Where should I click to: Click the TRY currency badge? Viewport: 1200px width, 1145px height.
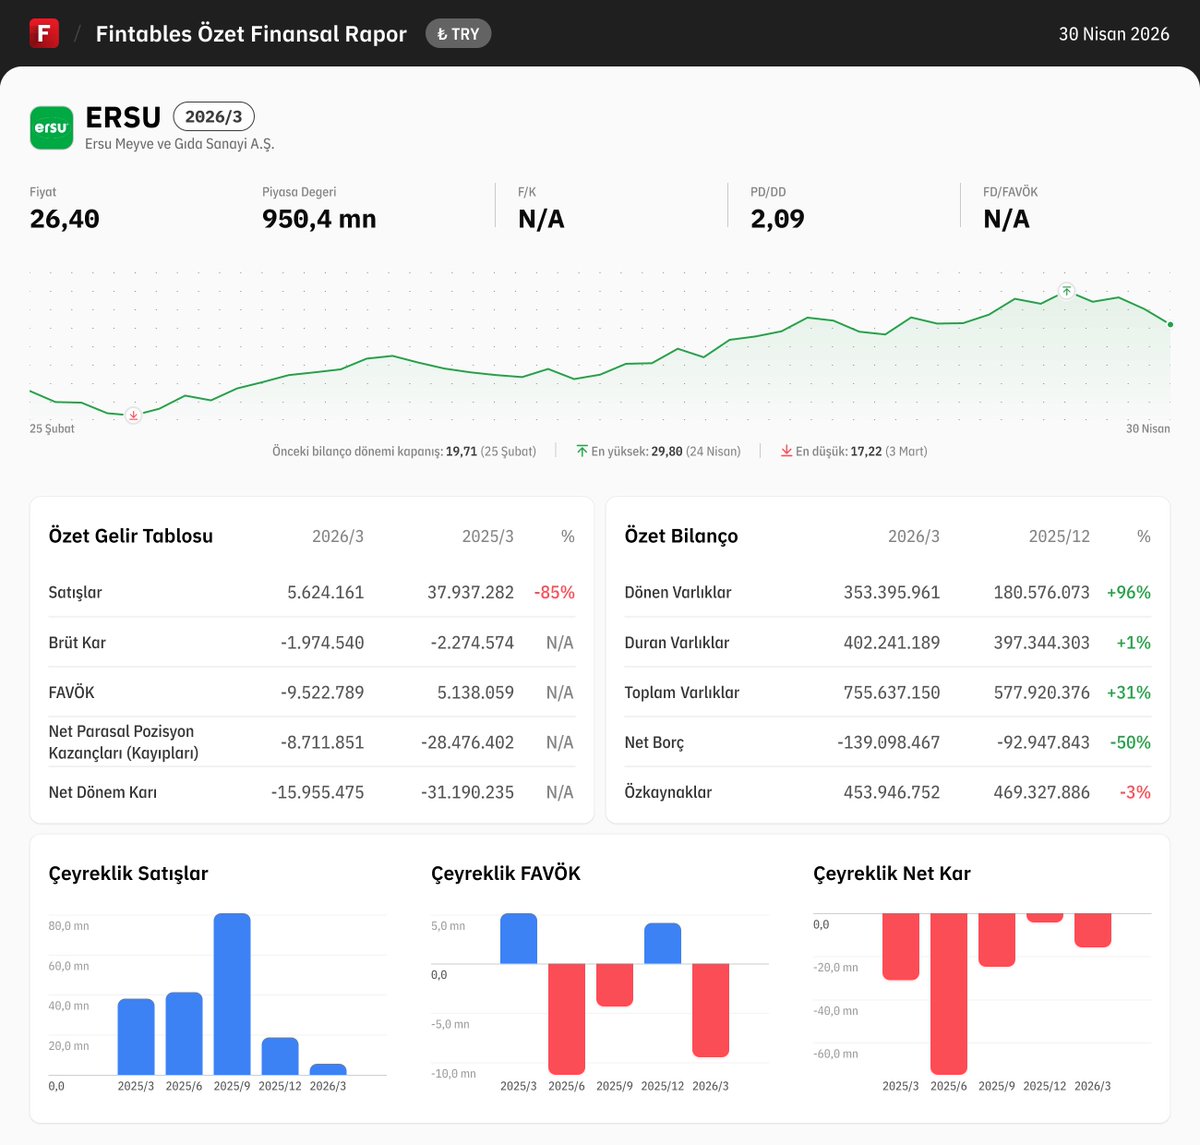point(458,34)
